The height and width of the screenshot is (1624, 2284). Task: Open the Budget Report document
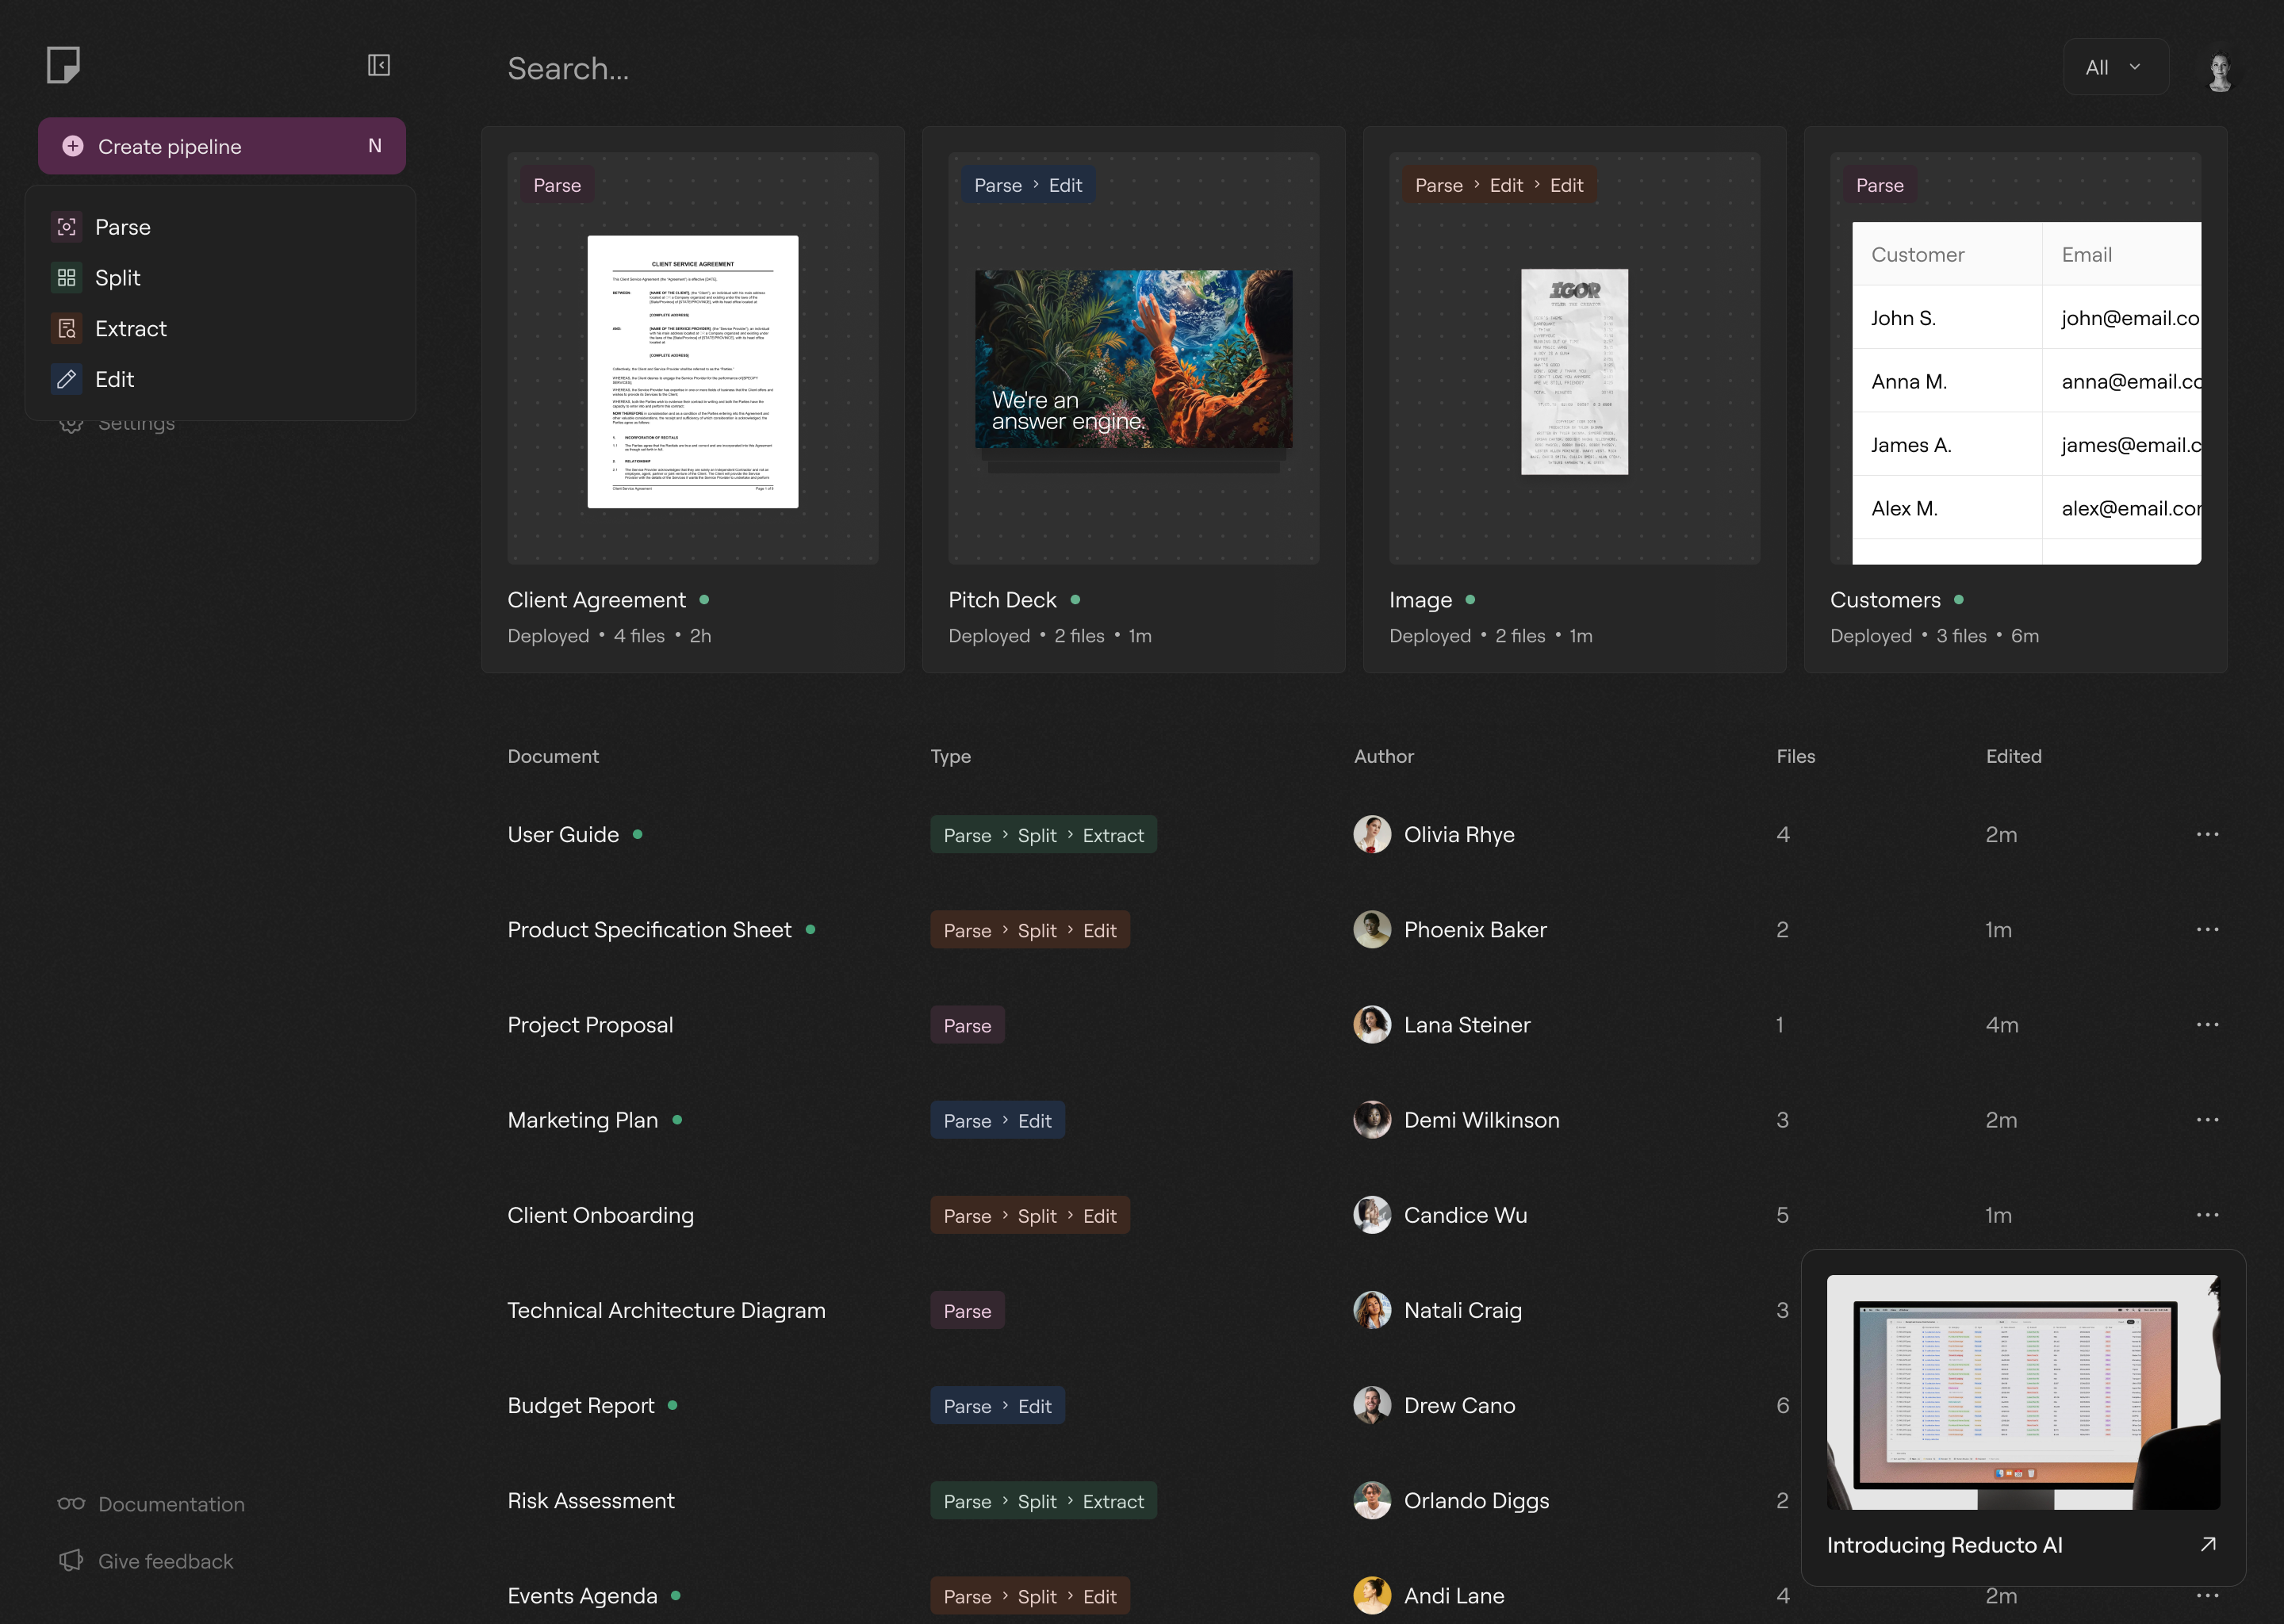[x=581, y=1406]
